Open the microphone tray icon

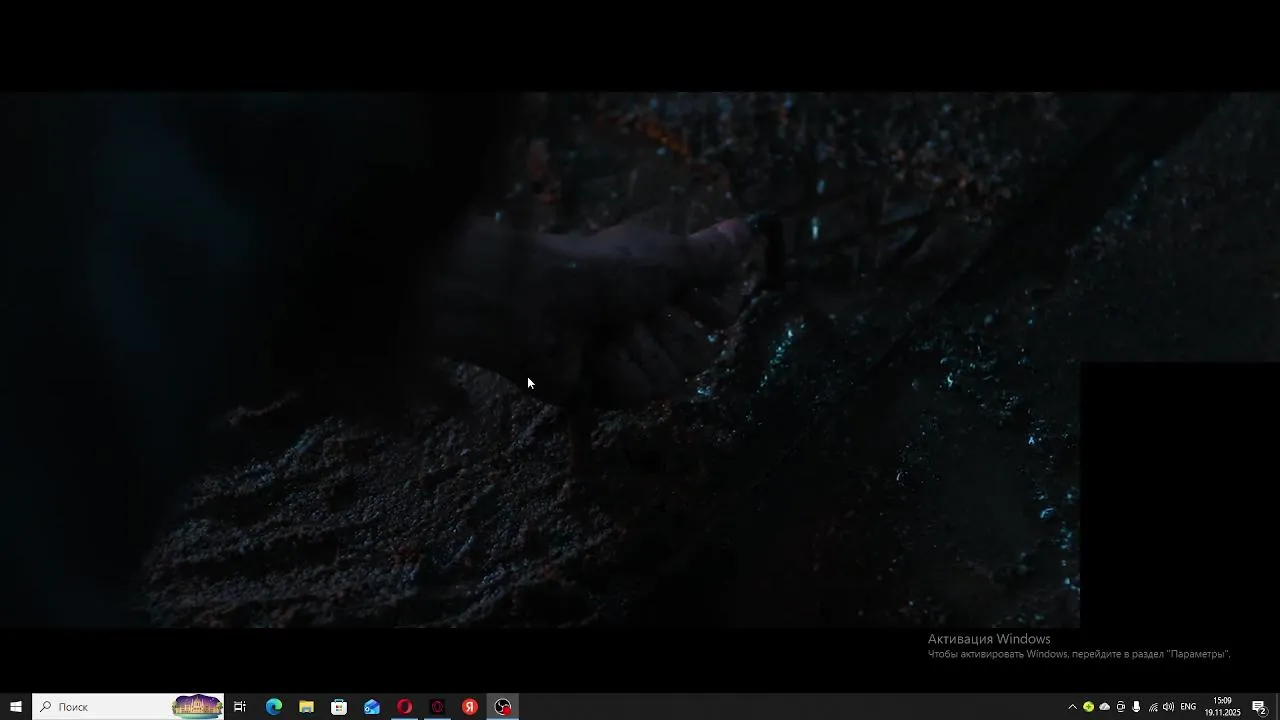(x=1136, y=707)
